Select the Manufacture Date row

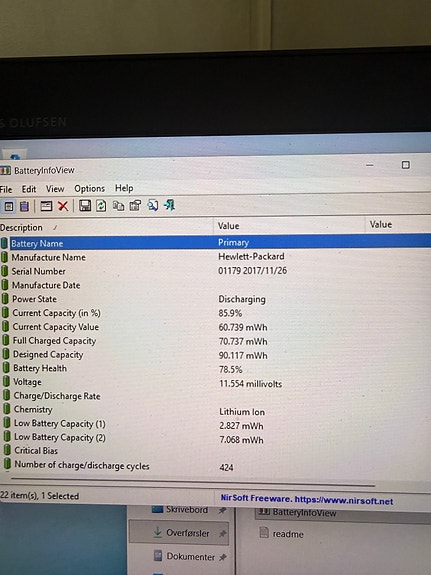tap(216, 285)
